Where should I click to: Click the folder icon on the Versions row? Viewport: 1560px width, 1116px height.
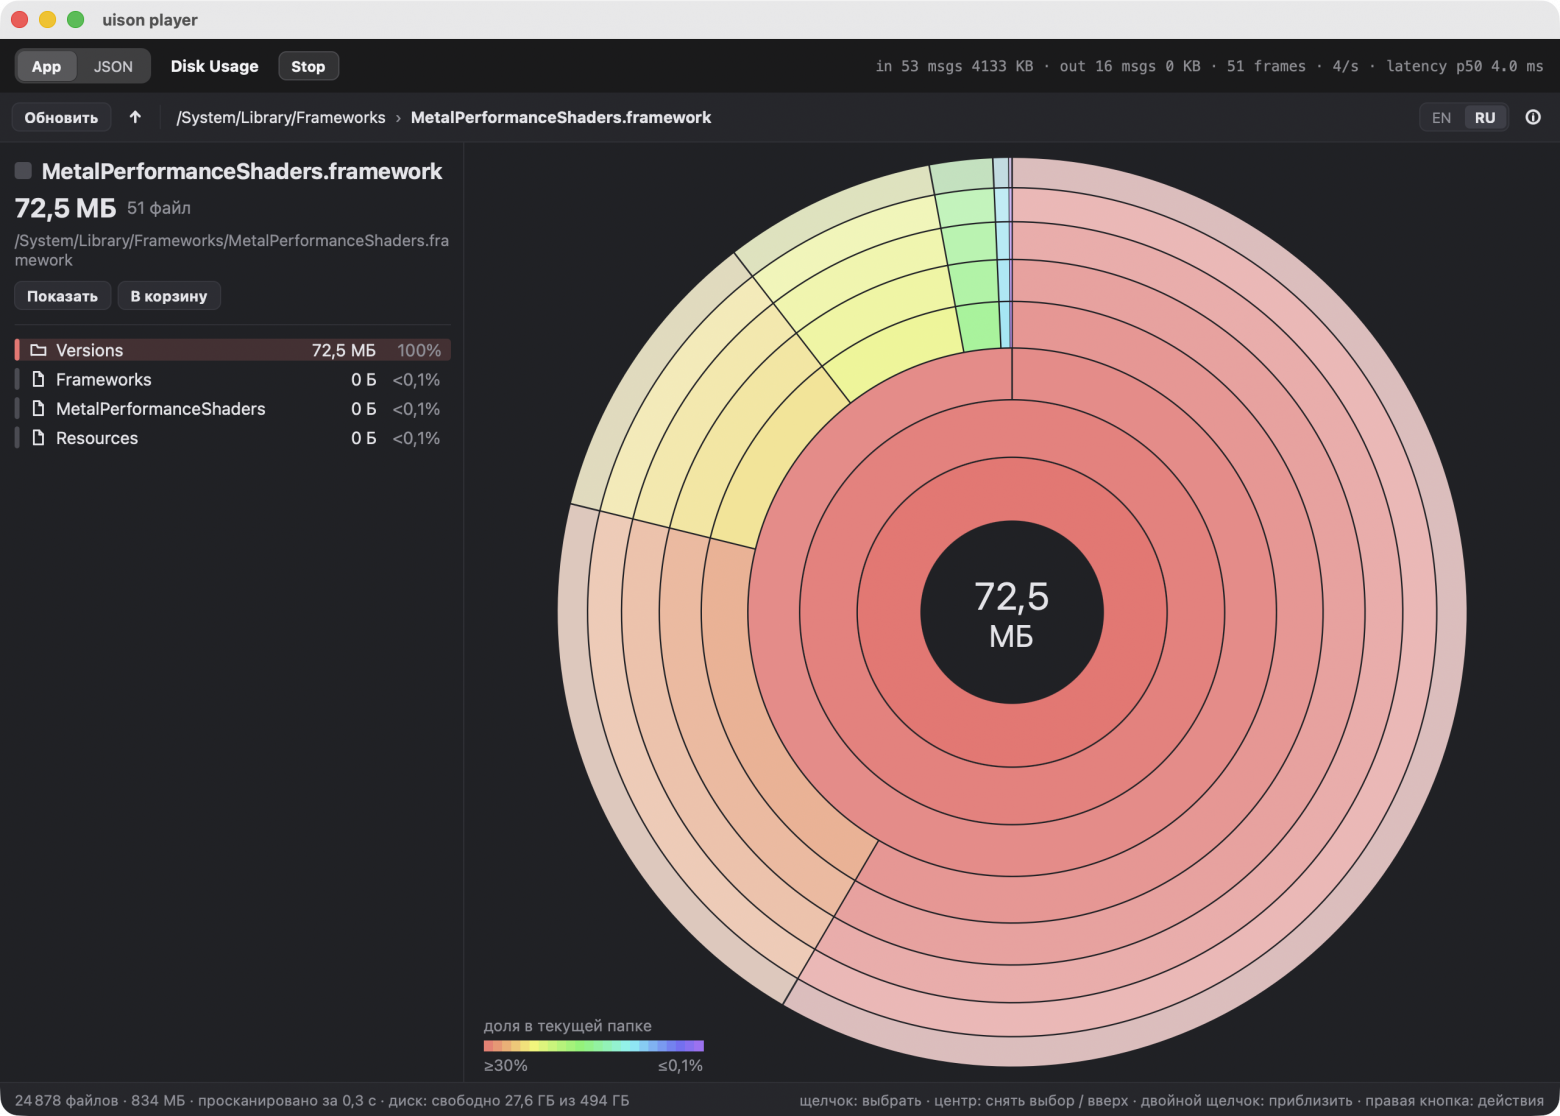click(38, 350)
